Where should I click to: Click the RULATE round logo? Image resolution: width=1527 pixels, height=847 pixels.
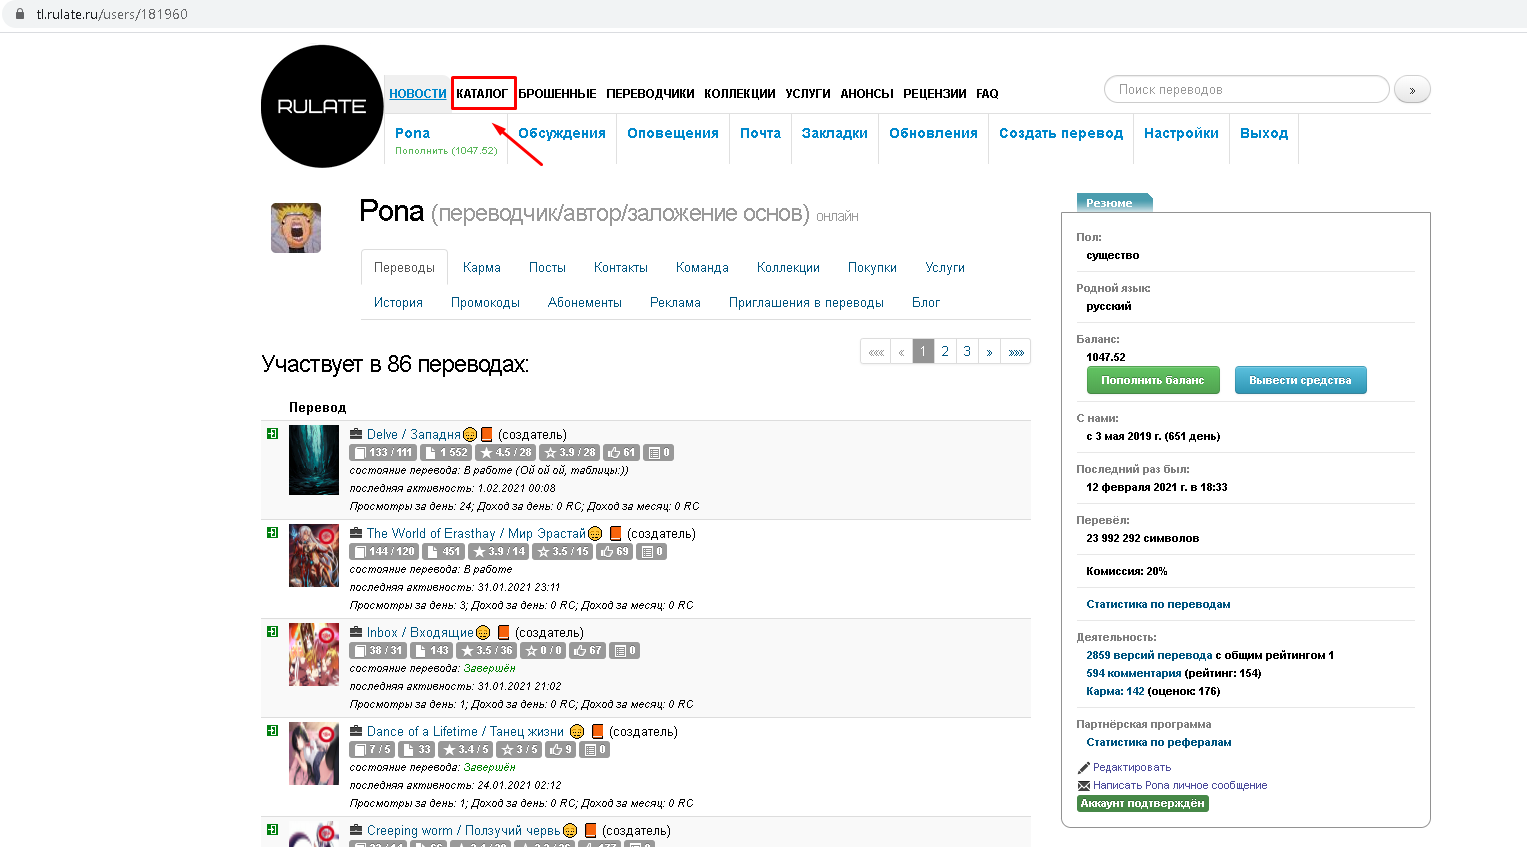(x=322, y=106)
